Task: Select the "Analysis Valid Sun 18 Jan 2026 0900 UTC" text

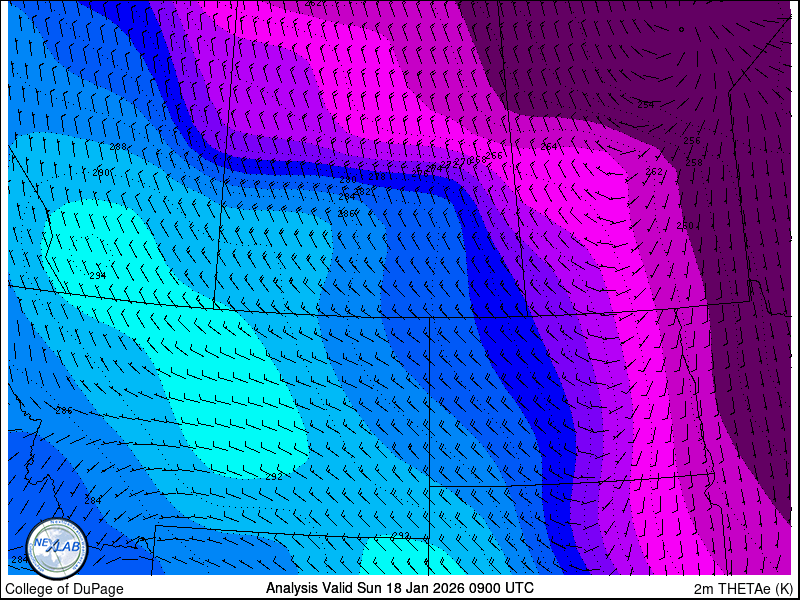Action: pos(399,588)
